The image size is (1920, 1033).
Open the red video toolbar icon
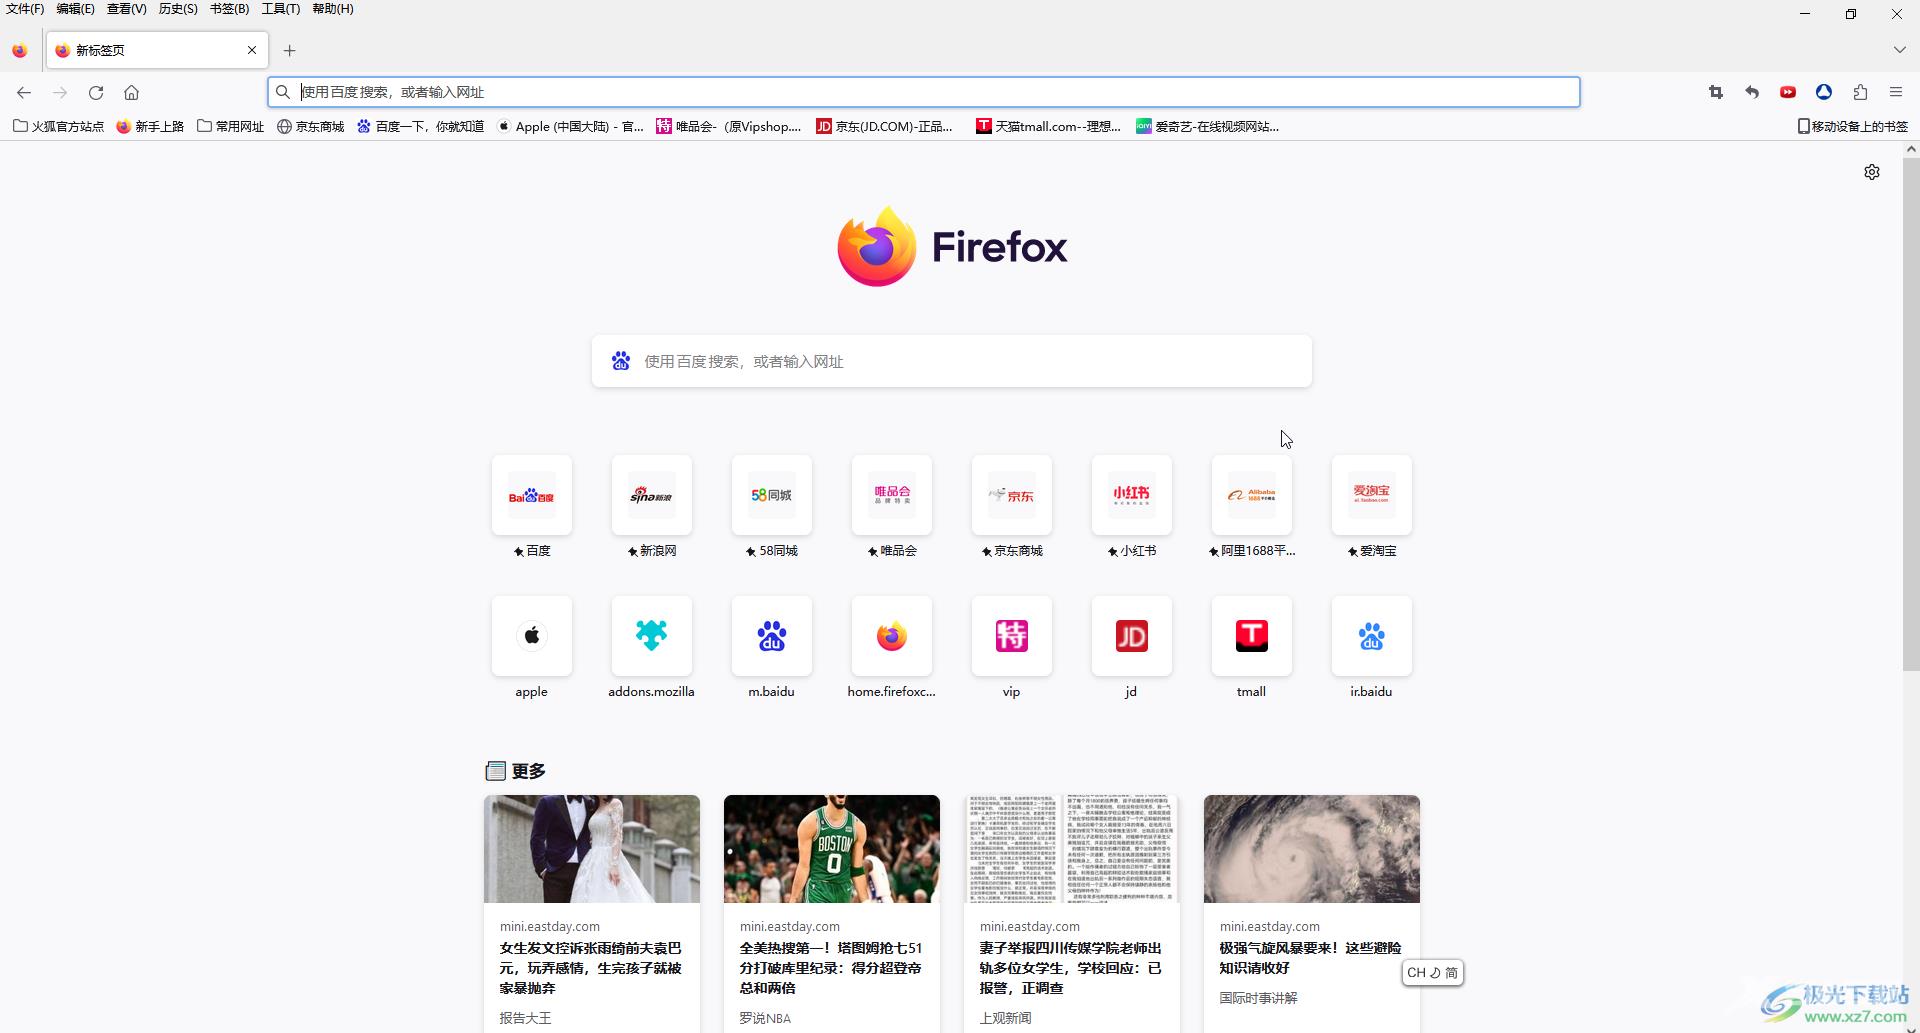click(1788, 92)
